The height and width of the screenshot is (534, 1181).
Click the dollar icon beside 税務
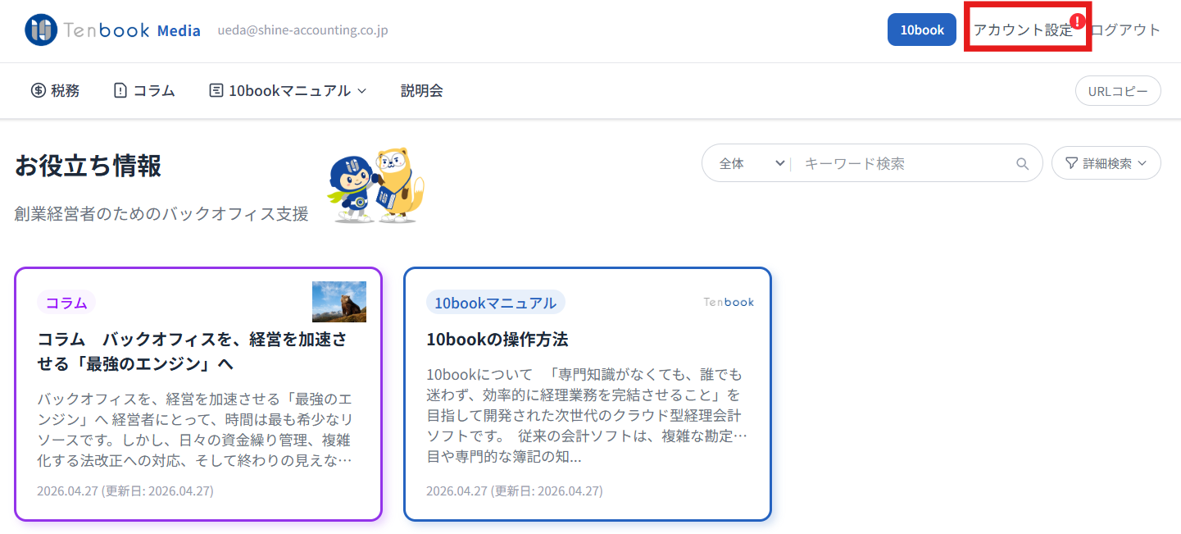[38, 91]
